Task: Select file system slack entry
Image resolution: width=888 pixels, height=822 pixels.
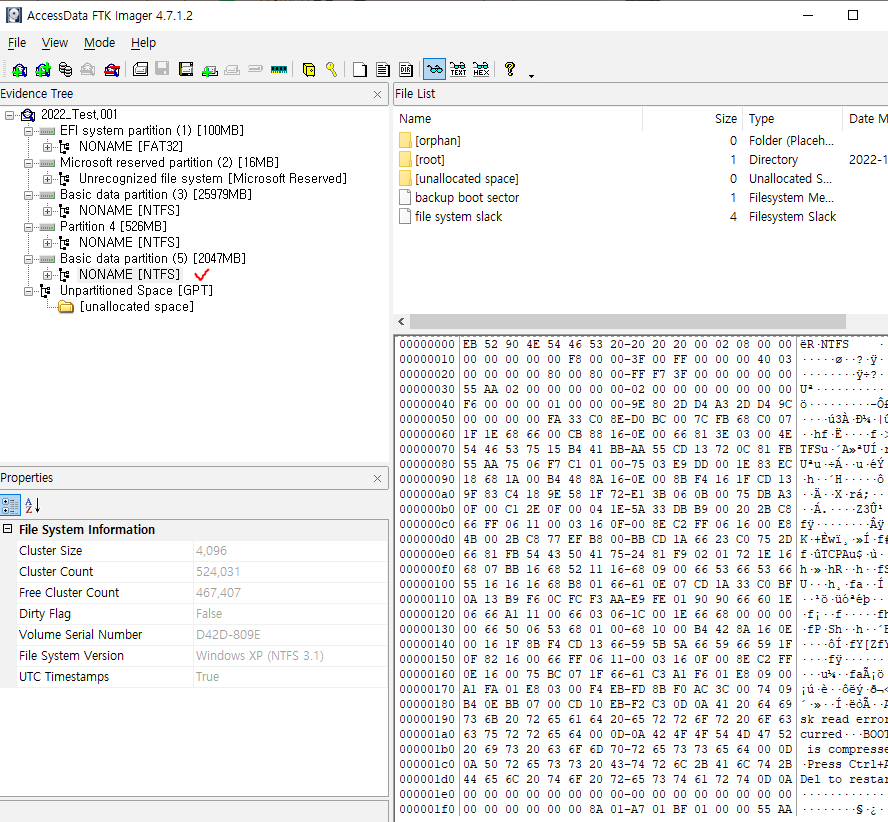Action: (x=458, y=216)
